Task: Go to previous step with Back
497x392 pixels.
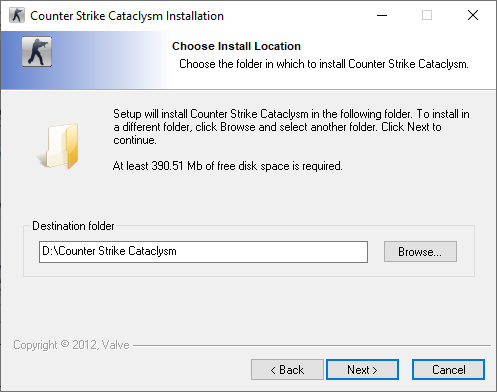Action: [287, 370]
